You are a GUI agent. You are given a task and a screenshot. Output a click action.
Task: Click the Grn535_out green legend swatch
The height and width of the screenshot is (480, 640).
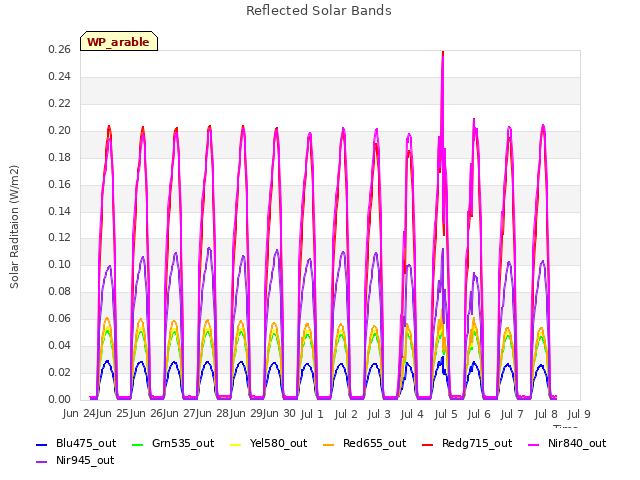138,445
